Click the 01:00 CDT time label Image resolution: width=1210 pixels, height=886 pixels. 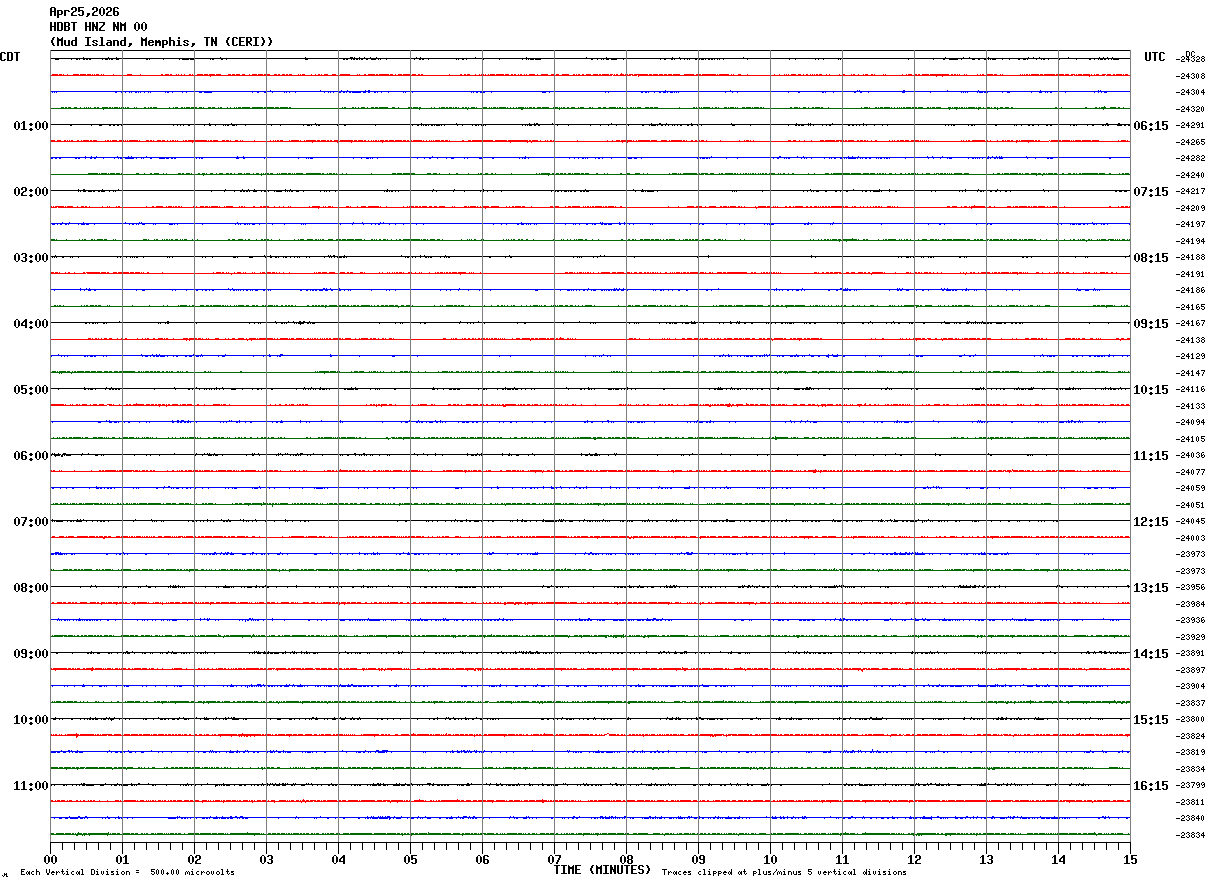[31, 126]
